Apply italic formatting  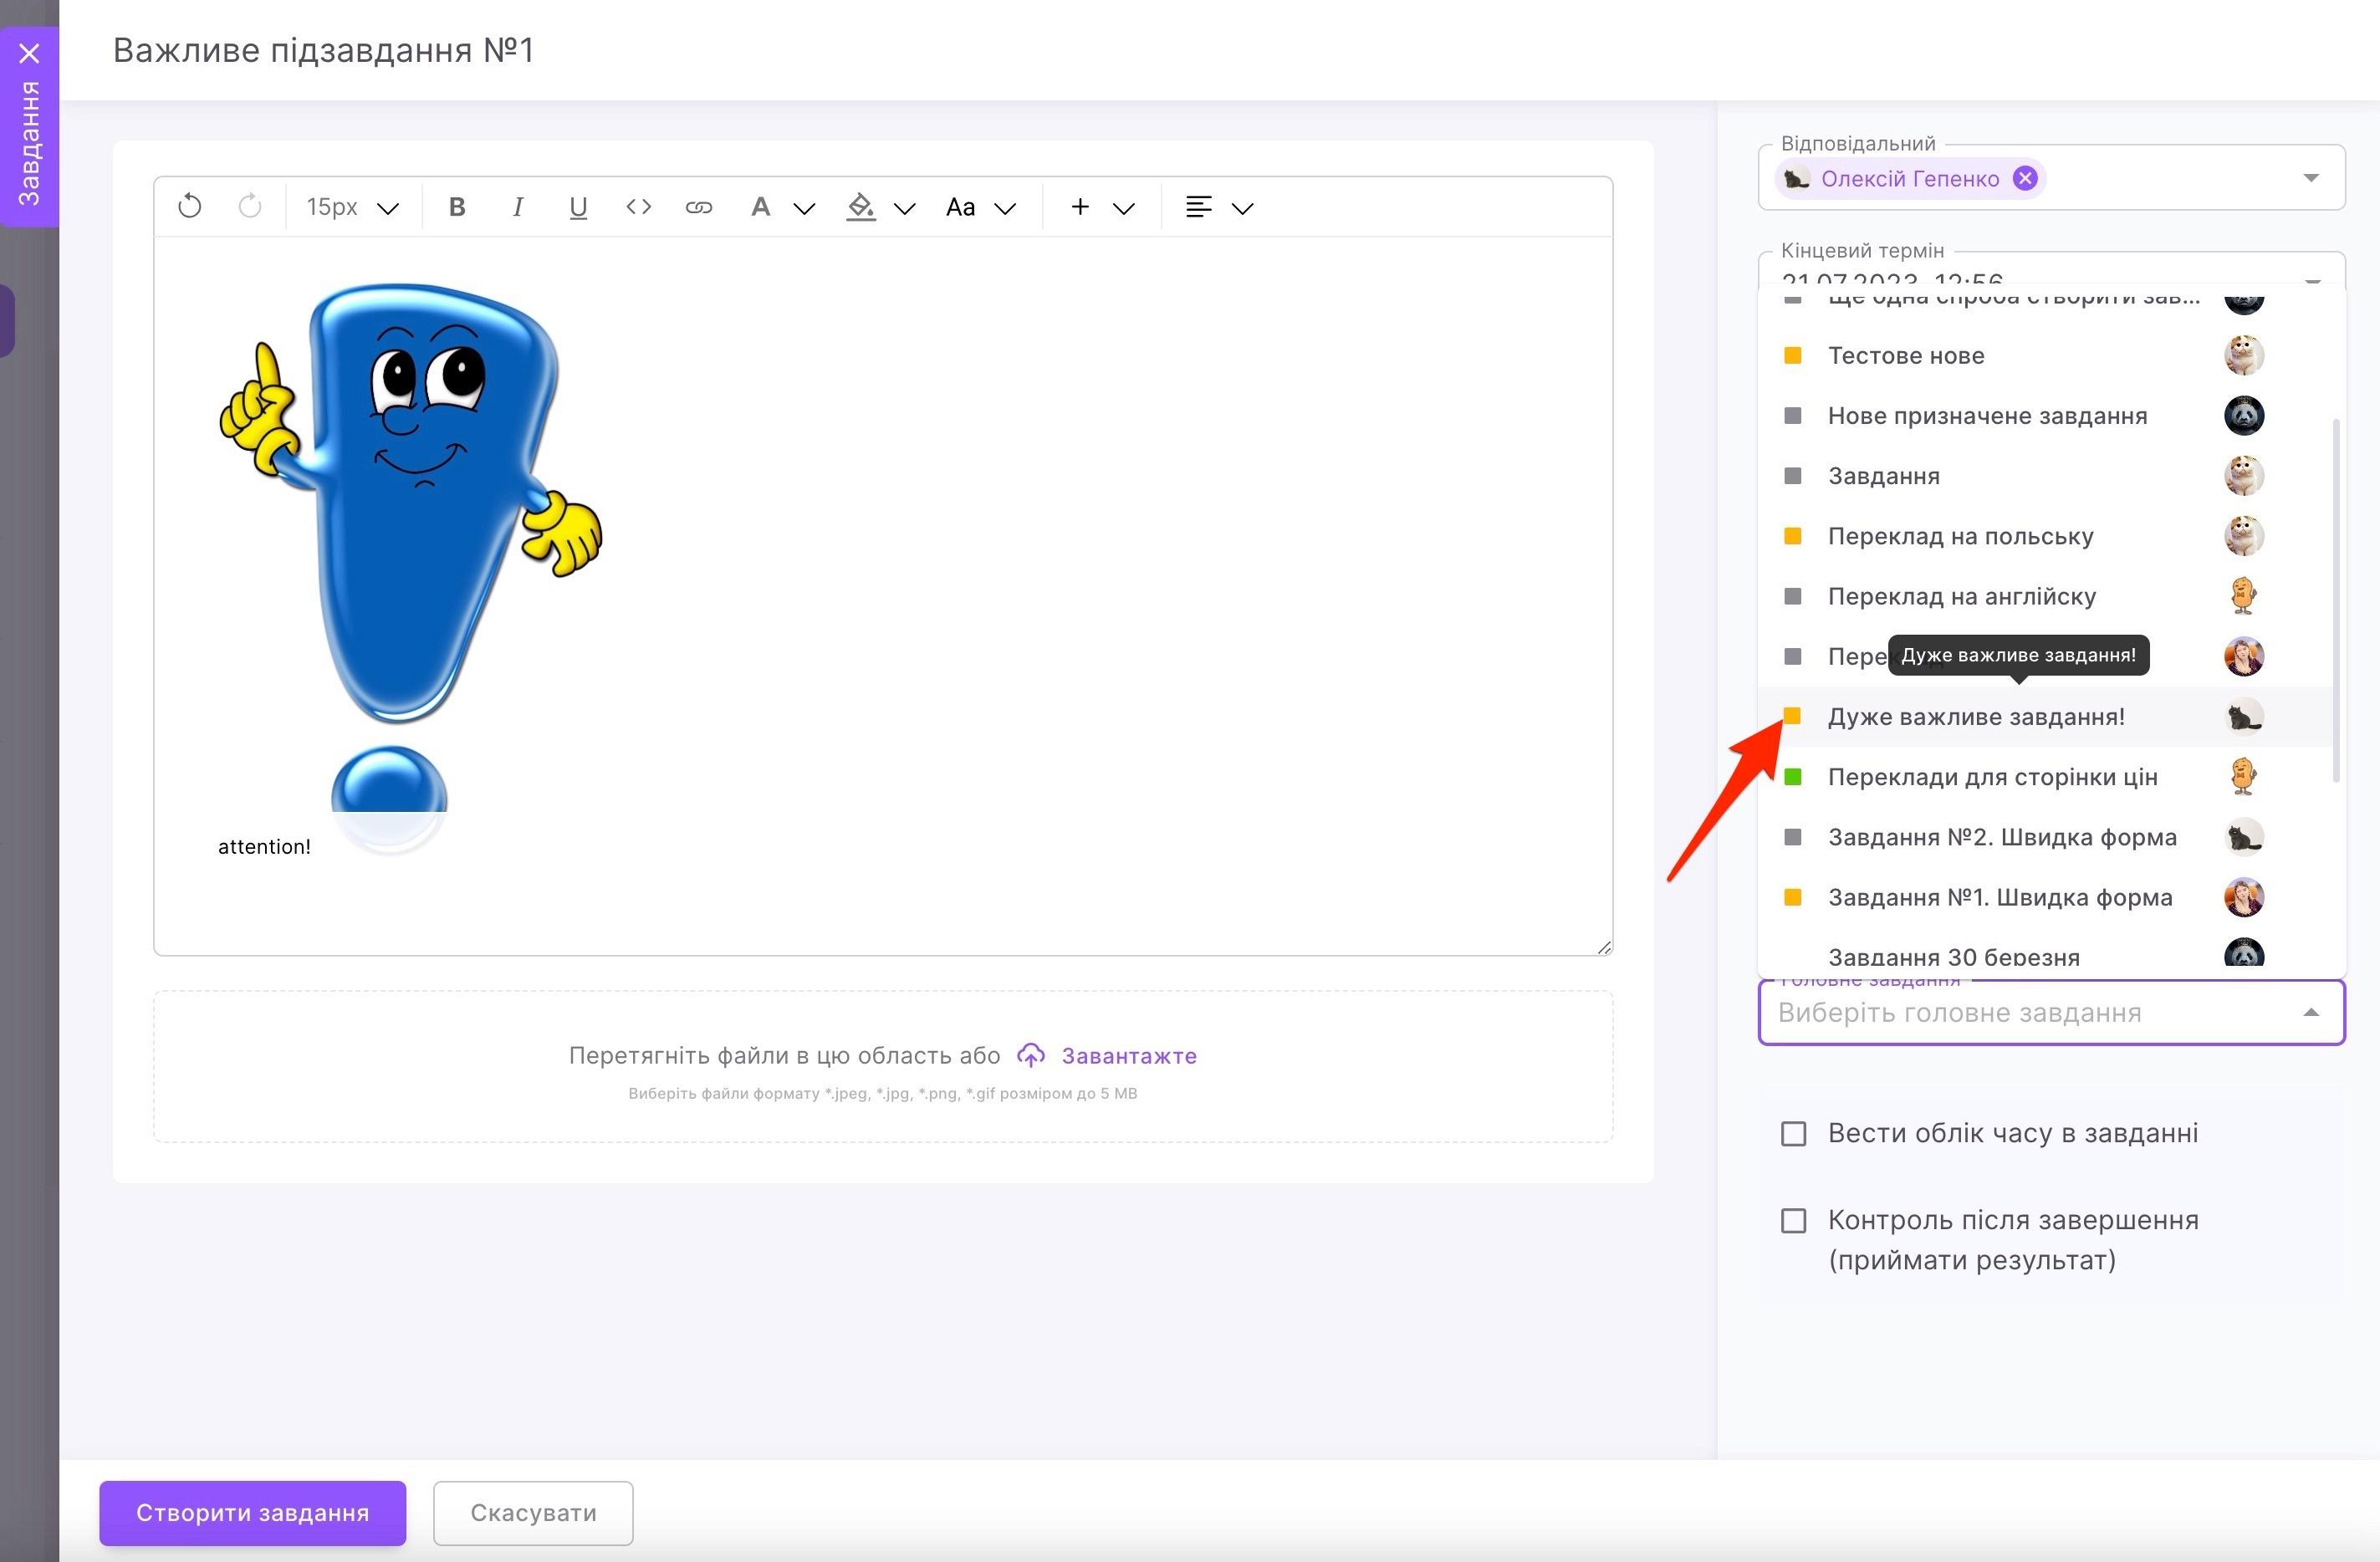pos(517,207)
